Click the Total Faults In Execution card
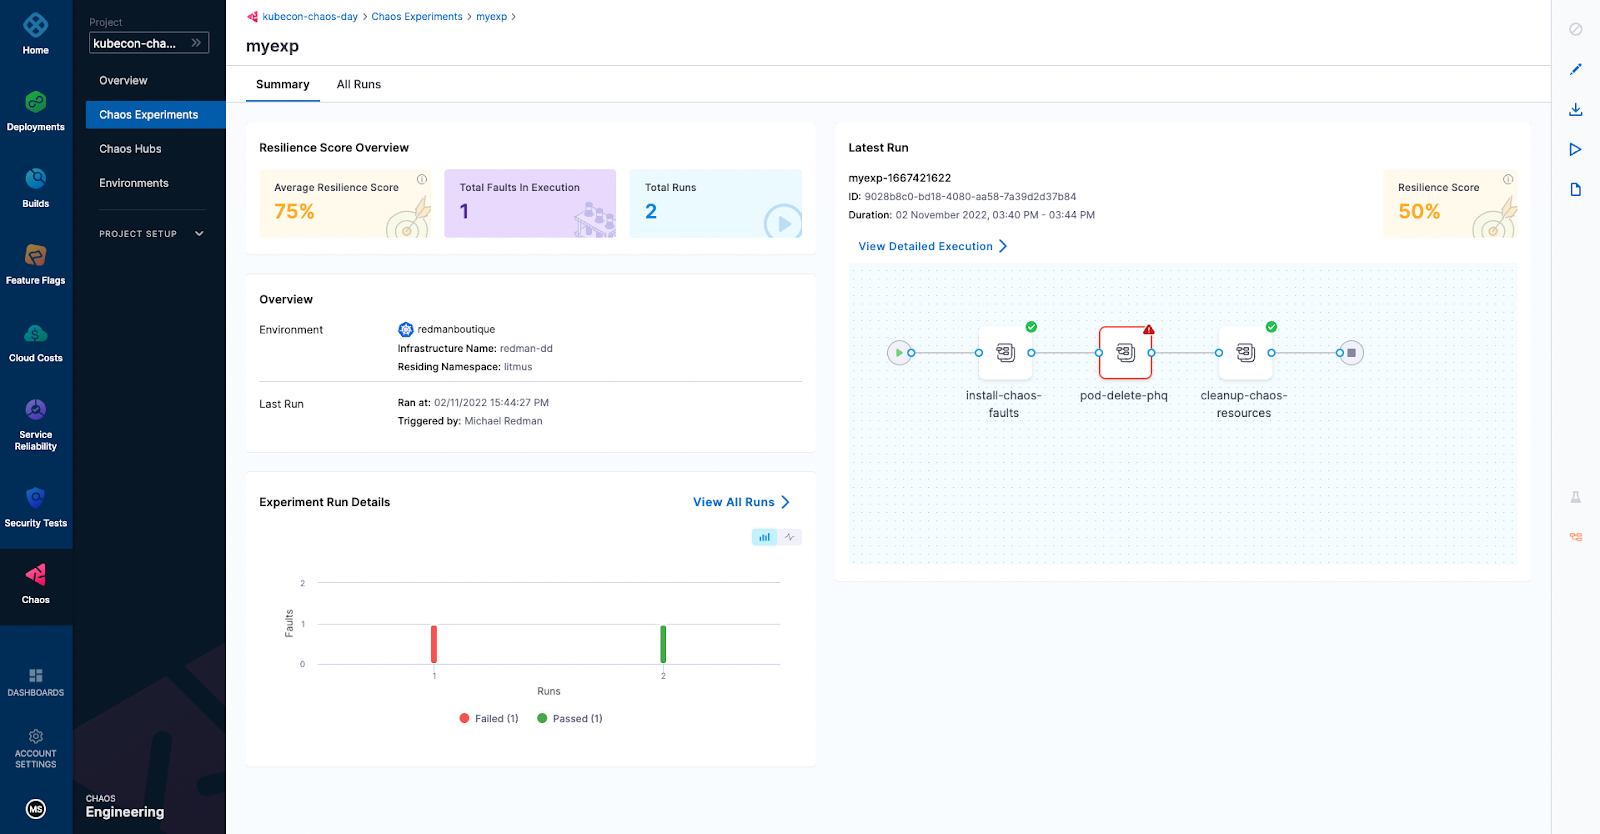The height and width of the screenshot is (834, 1600). click(x=530, y=203)
